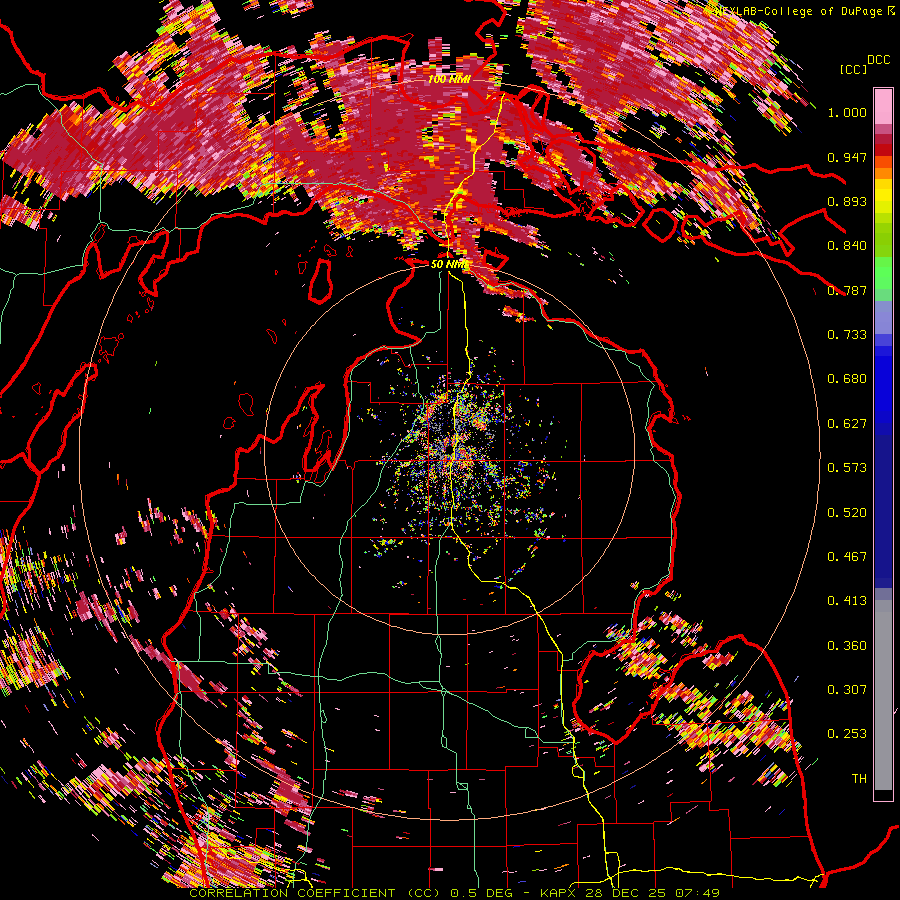Click the 0.947 legend value

[847, 157]
